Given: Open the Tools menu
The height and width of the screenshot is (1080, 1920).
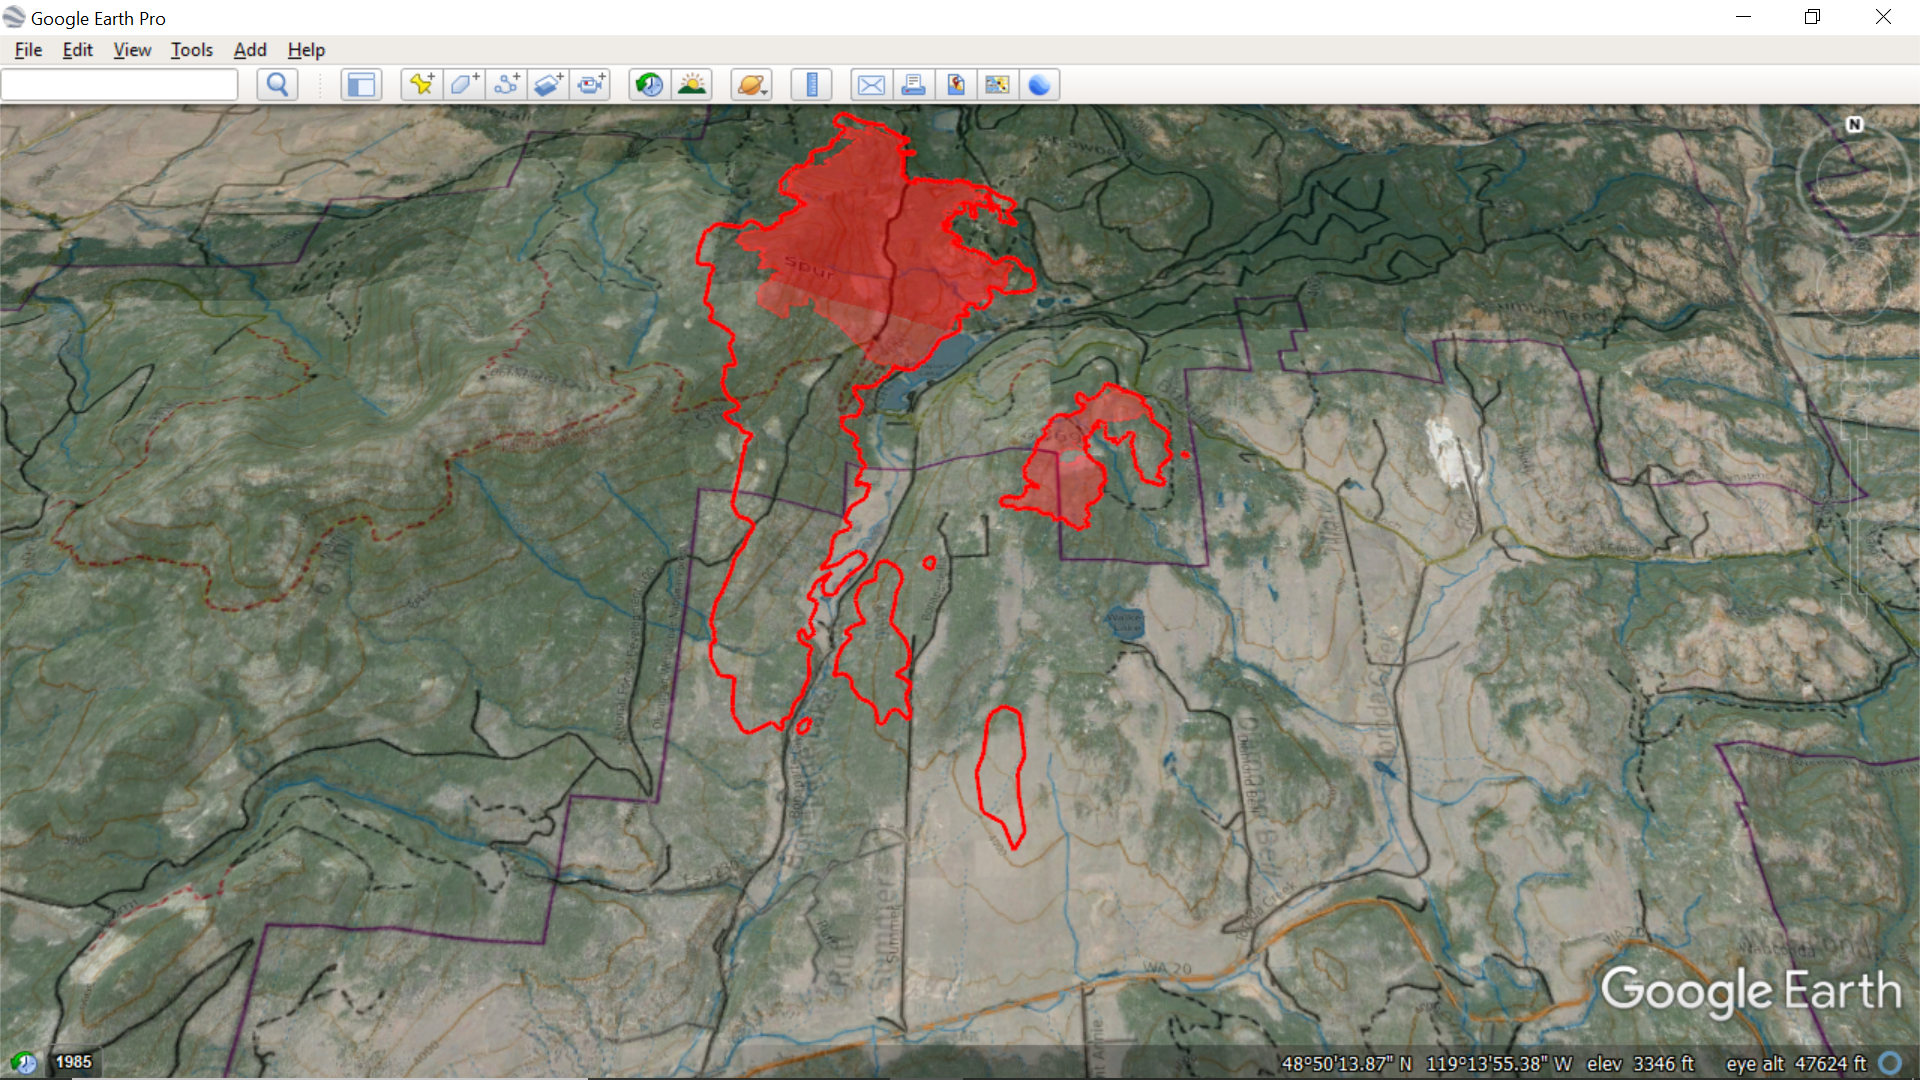Looking at the screenshot, I should 191,50.
